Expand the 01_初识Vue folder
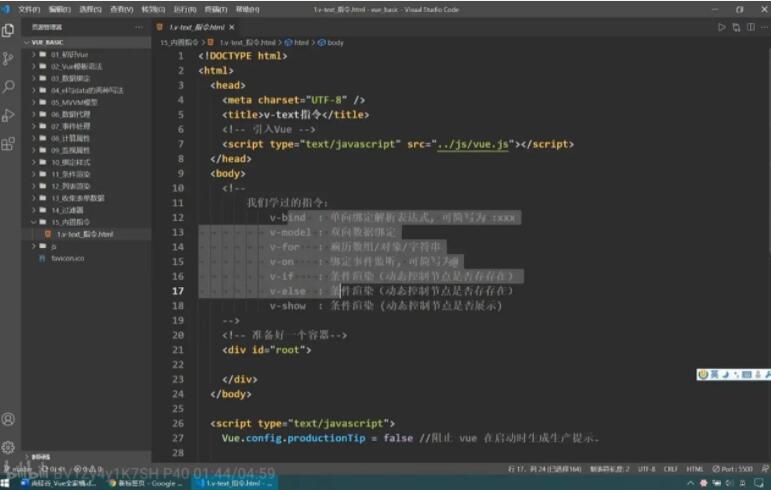The image size is (771, 490). (34, 55)
